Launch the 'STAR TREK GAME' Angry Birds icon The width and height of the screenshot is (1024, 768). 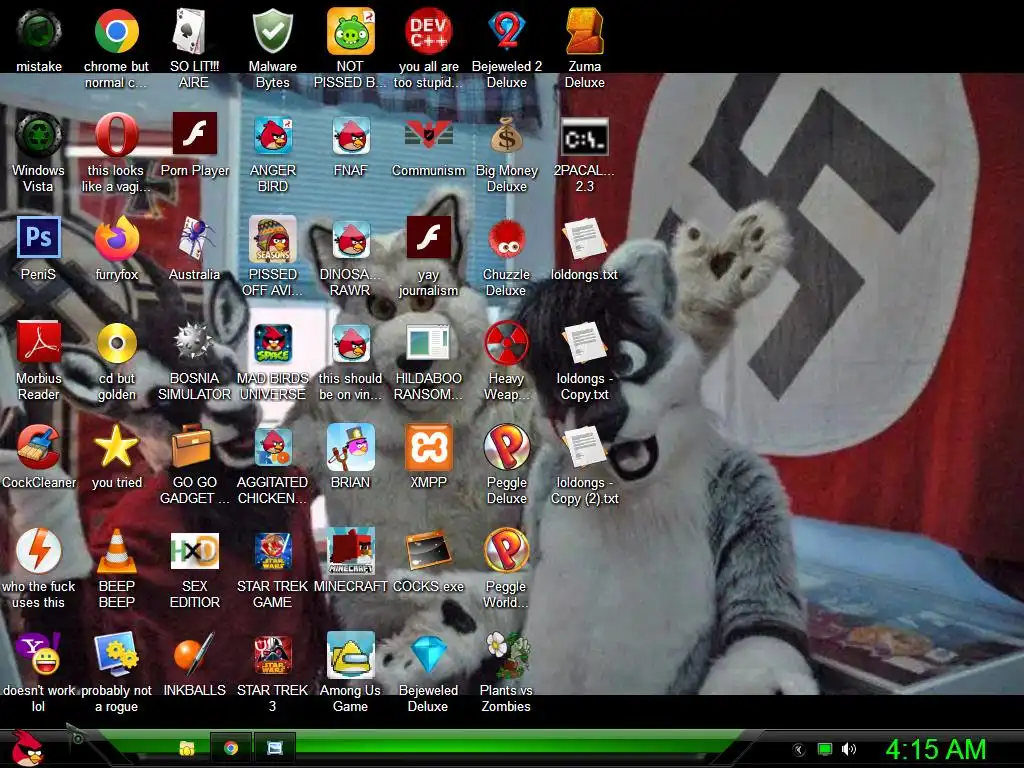(x=272, y=551)
